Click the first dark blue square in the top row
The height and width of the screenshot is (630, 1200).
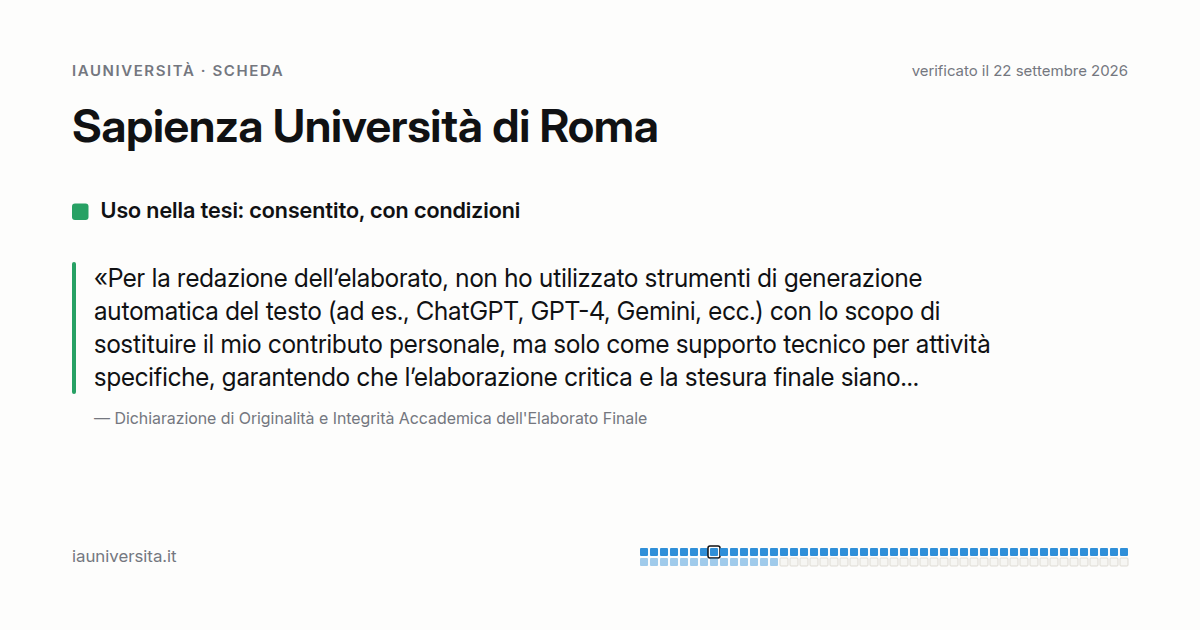click(x=644, y=552)
